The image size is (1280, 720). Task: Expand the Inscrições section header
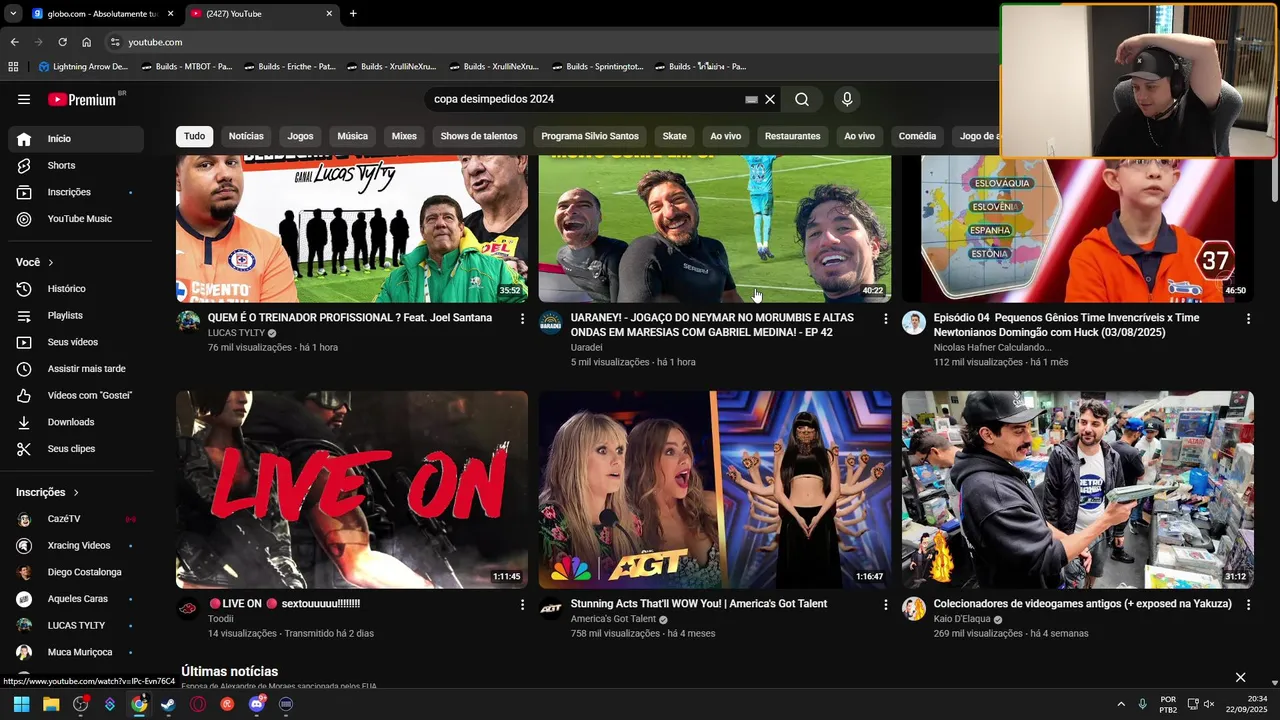(x=47, y=492)
